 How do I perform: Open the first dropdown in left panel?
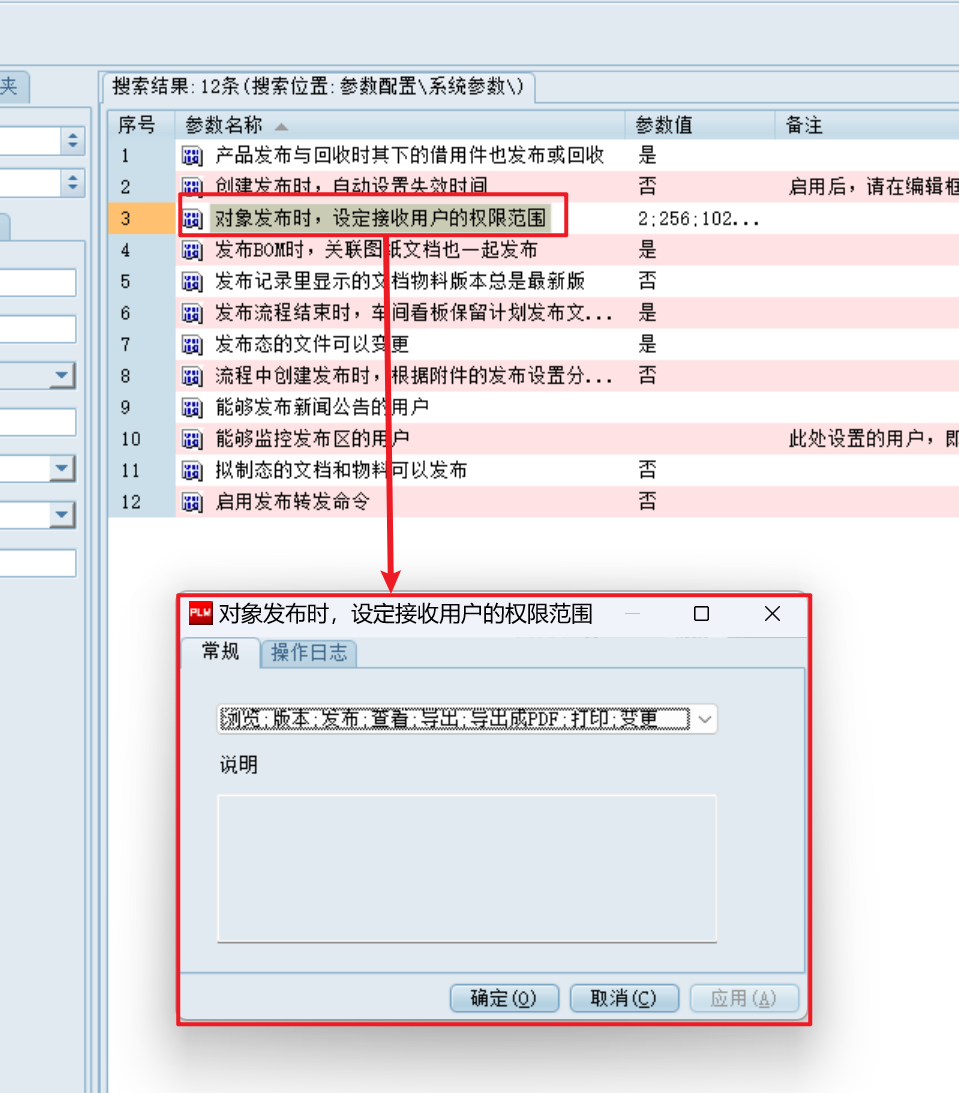[61, 376]
